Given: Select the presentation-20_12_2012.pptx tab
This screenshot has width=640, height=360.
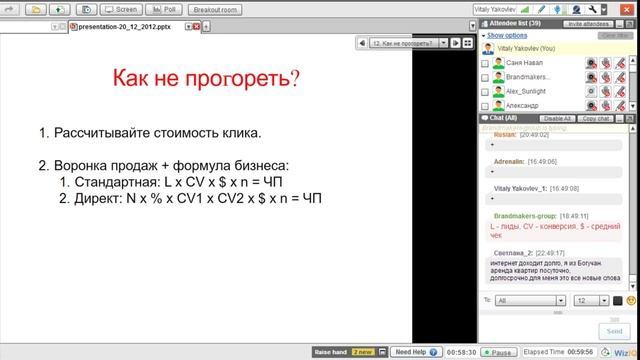Looking at the screenshot, I should coord(124,27).
